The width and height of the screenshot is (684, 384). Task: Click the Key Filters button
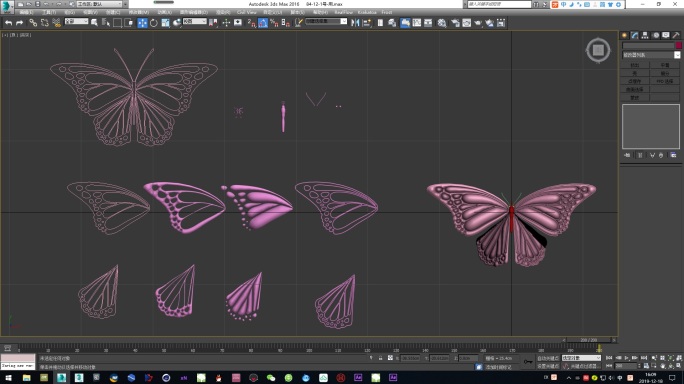tap(585, 366)
